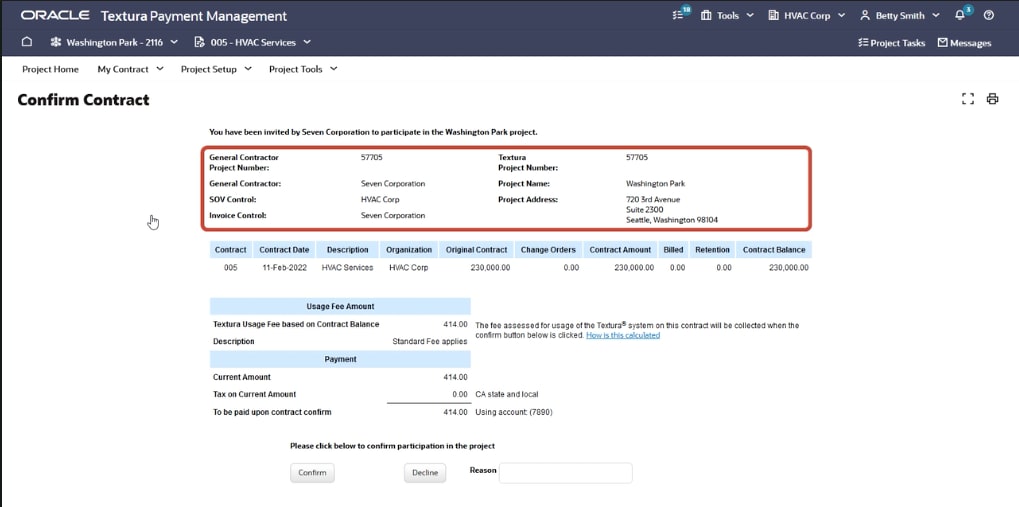Screen dimensions: 1019x507
Task: Expand the 005 - HVAC Services contract selector
Action: (x=253, y=42)
